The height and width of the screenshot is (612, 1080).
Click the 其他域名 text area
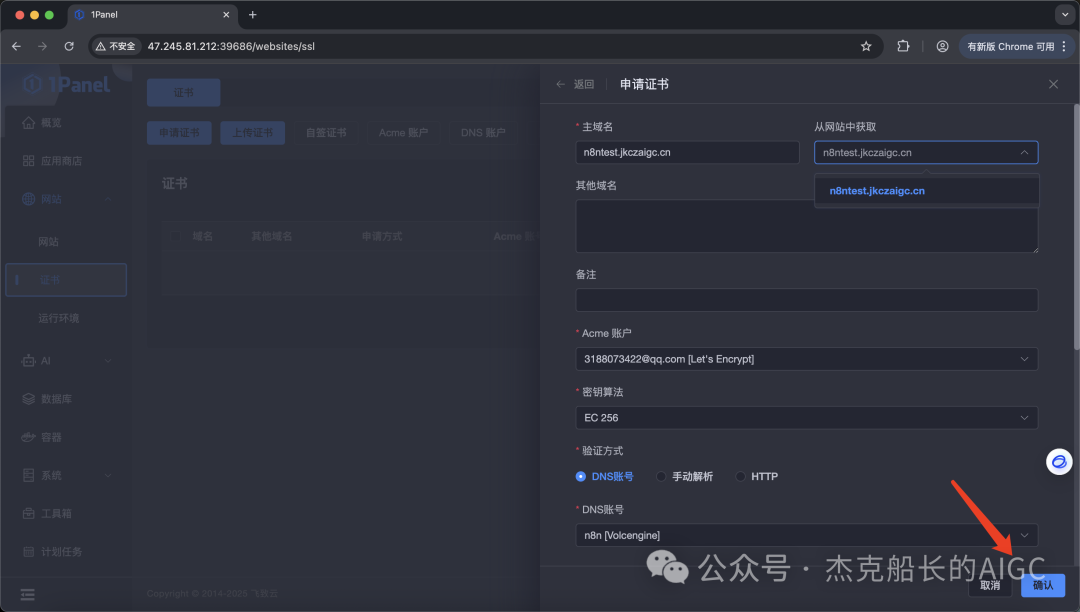[x=807, y=226]
